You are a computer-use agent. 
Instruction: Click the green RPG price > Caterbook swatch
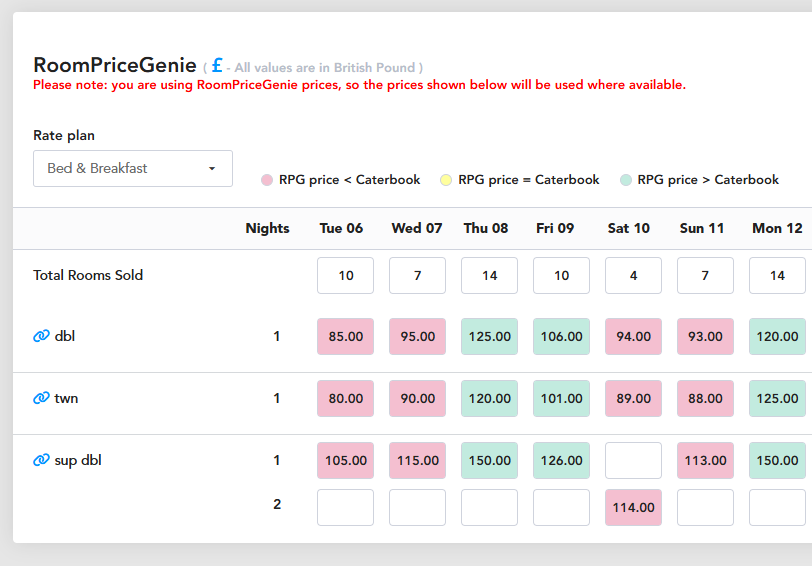[x=626, y=180]
